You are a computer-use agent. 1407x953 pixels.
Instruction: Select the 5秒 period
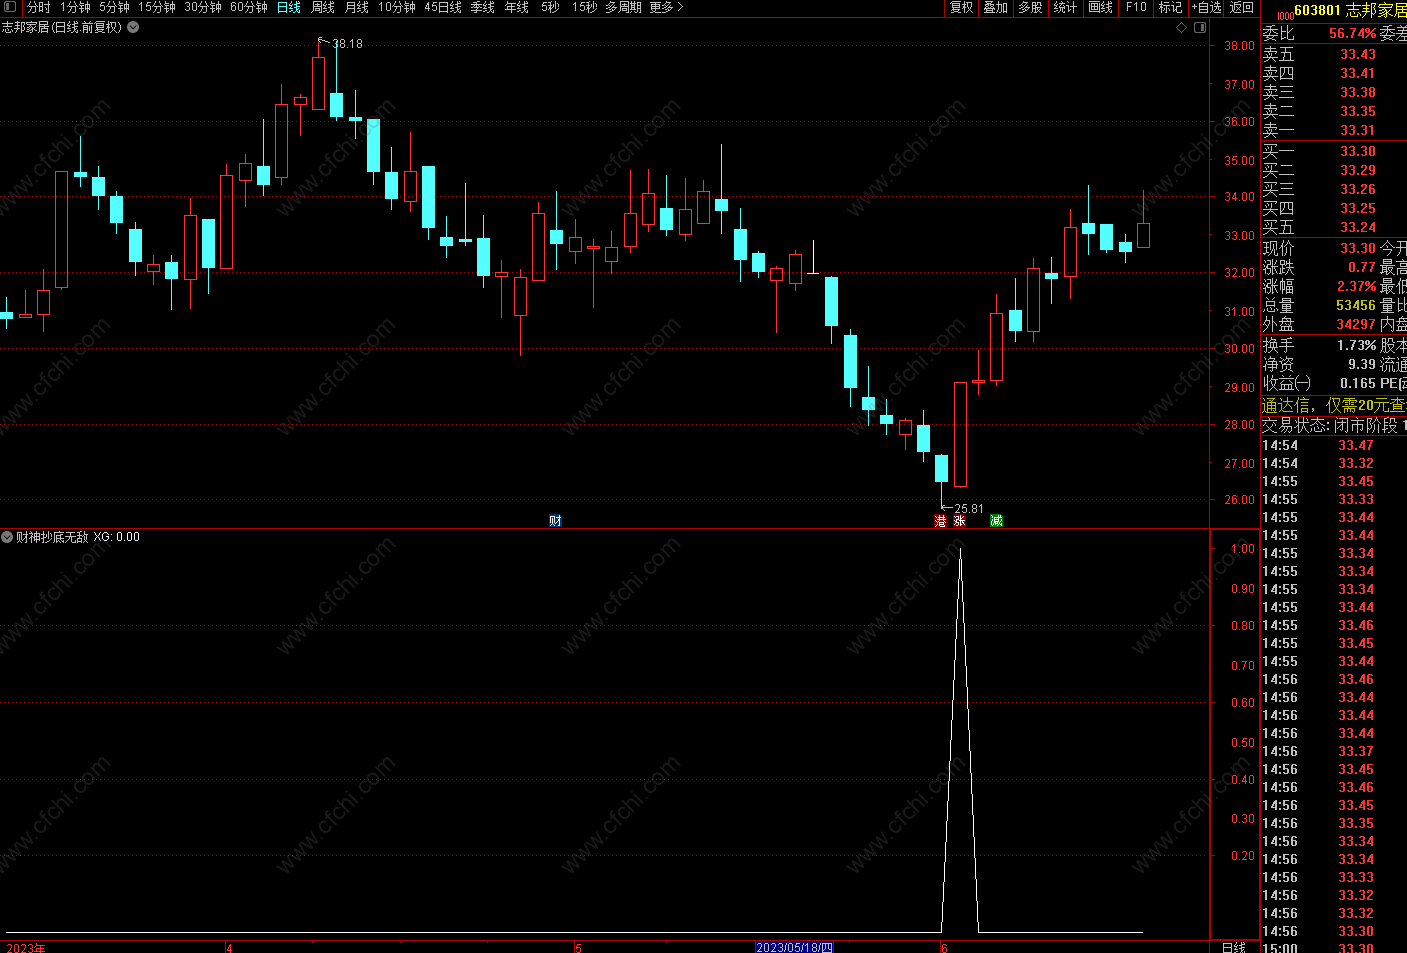551,7
